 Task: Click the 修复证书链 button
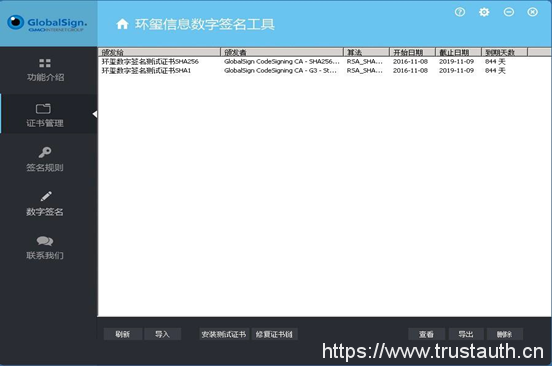pos(274,334)
